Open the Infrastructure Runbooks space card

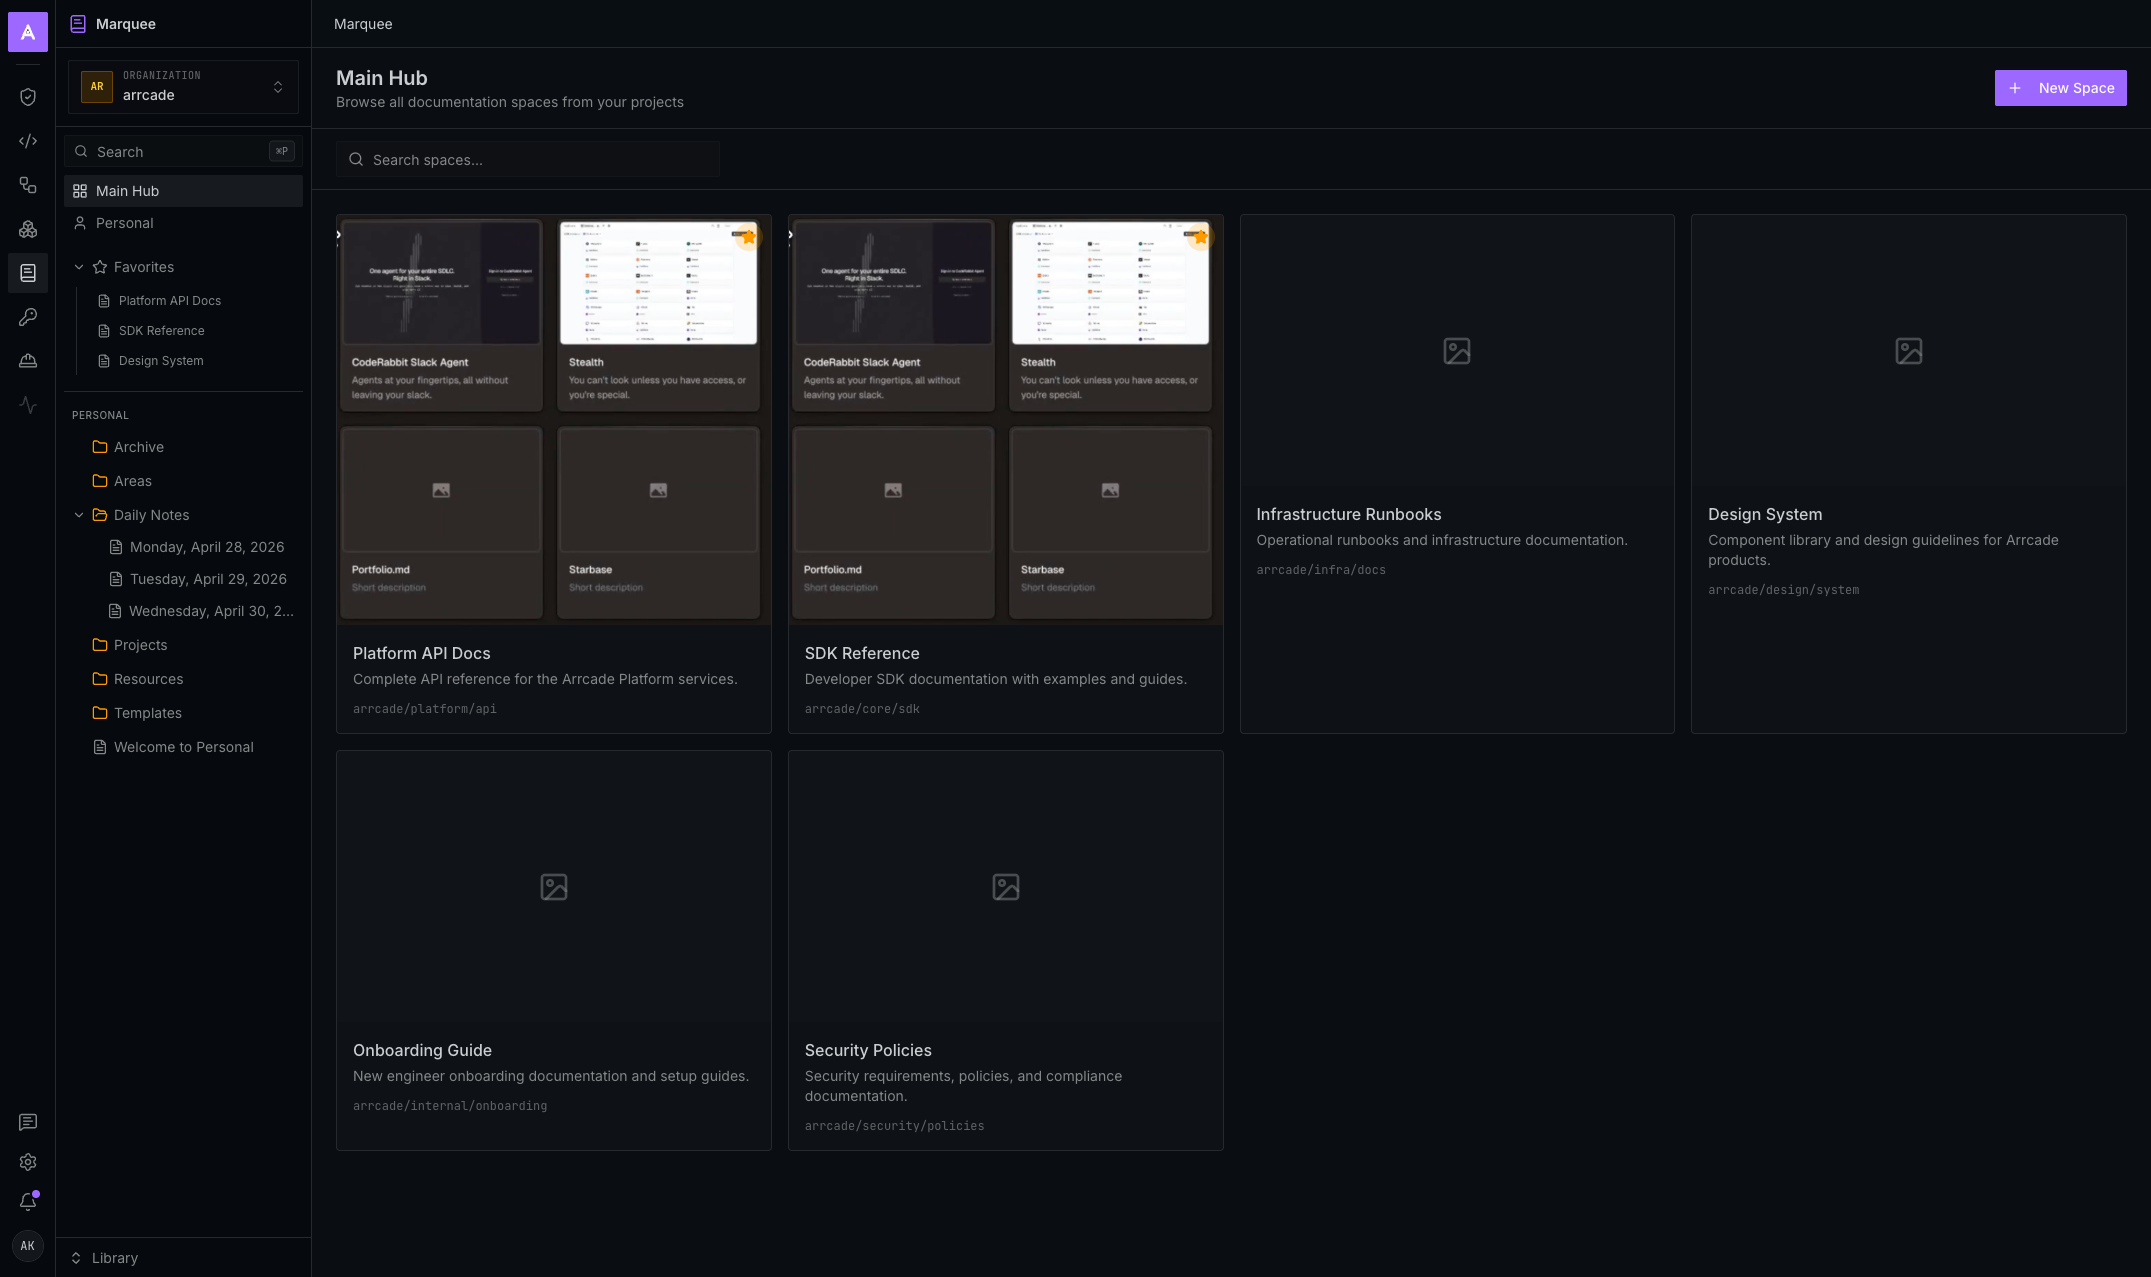pos(1457,474)
